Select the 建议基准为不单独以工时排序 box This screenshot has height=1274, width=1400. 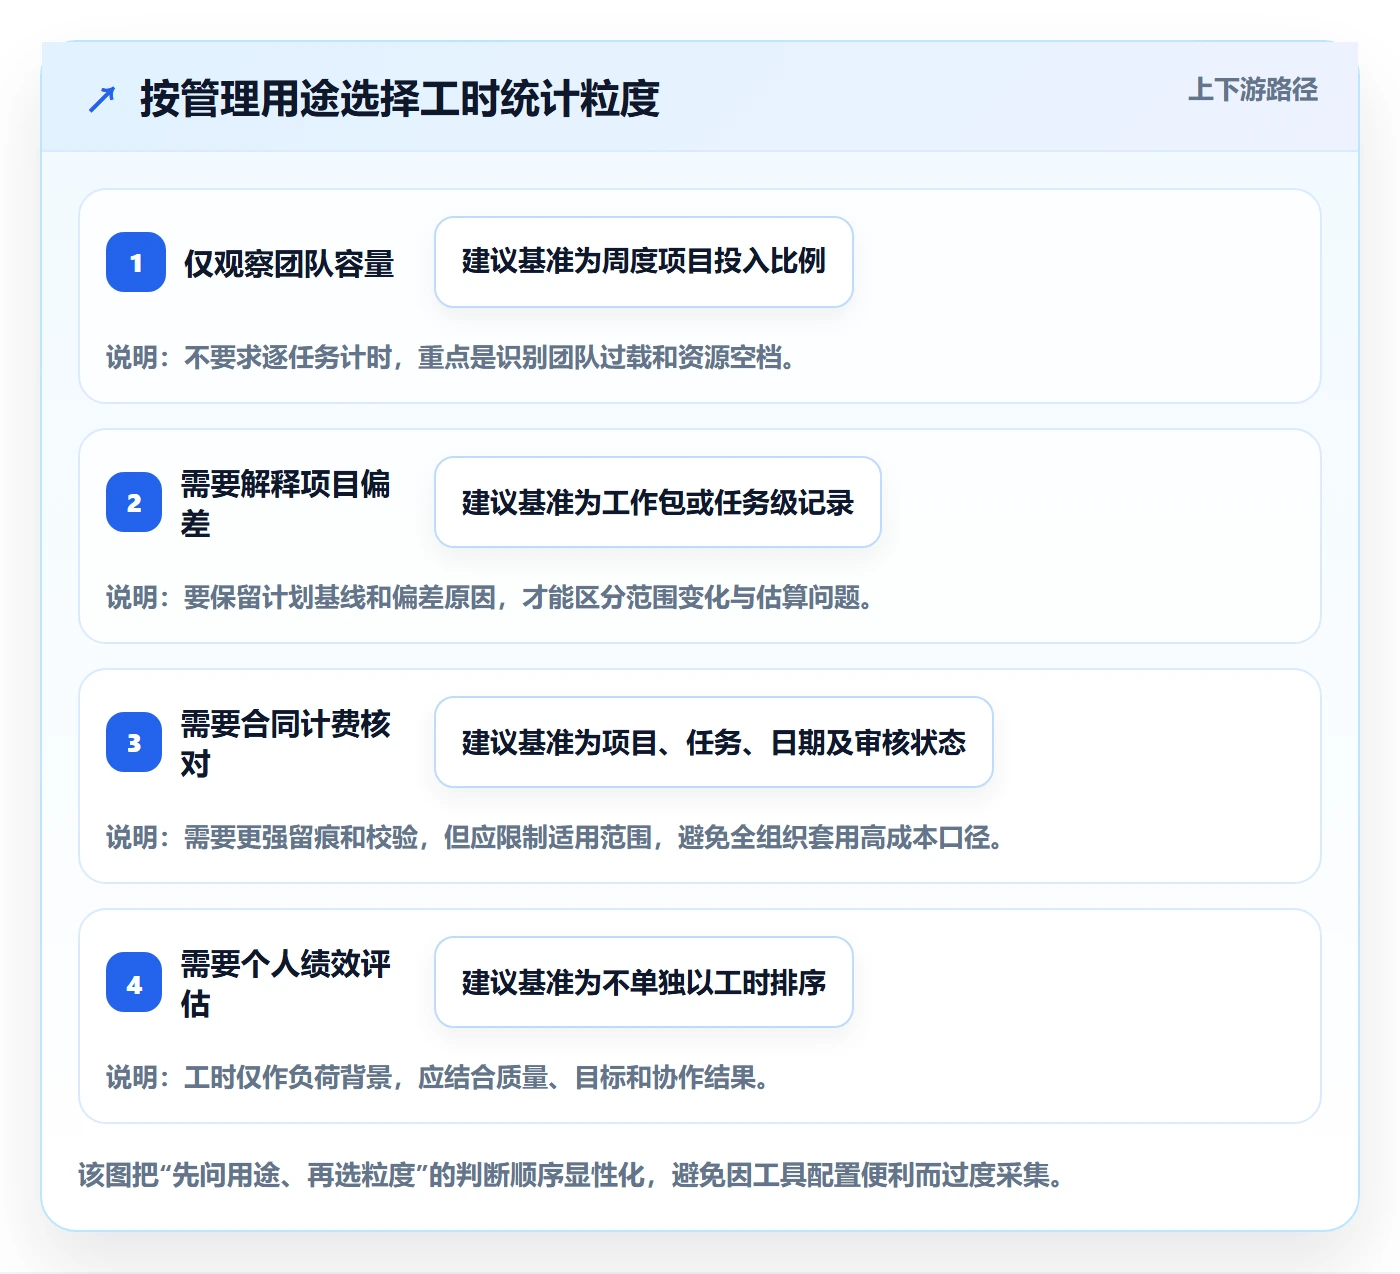(644, 982)
